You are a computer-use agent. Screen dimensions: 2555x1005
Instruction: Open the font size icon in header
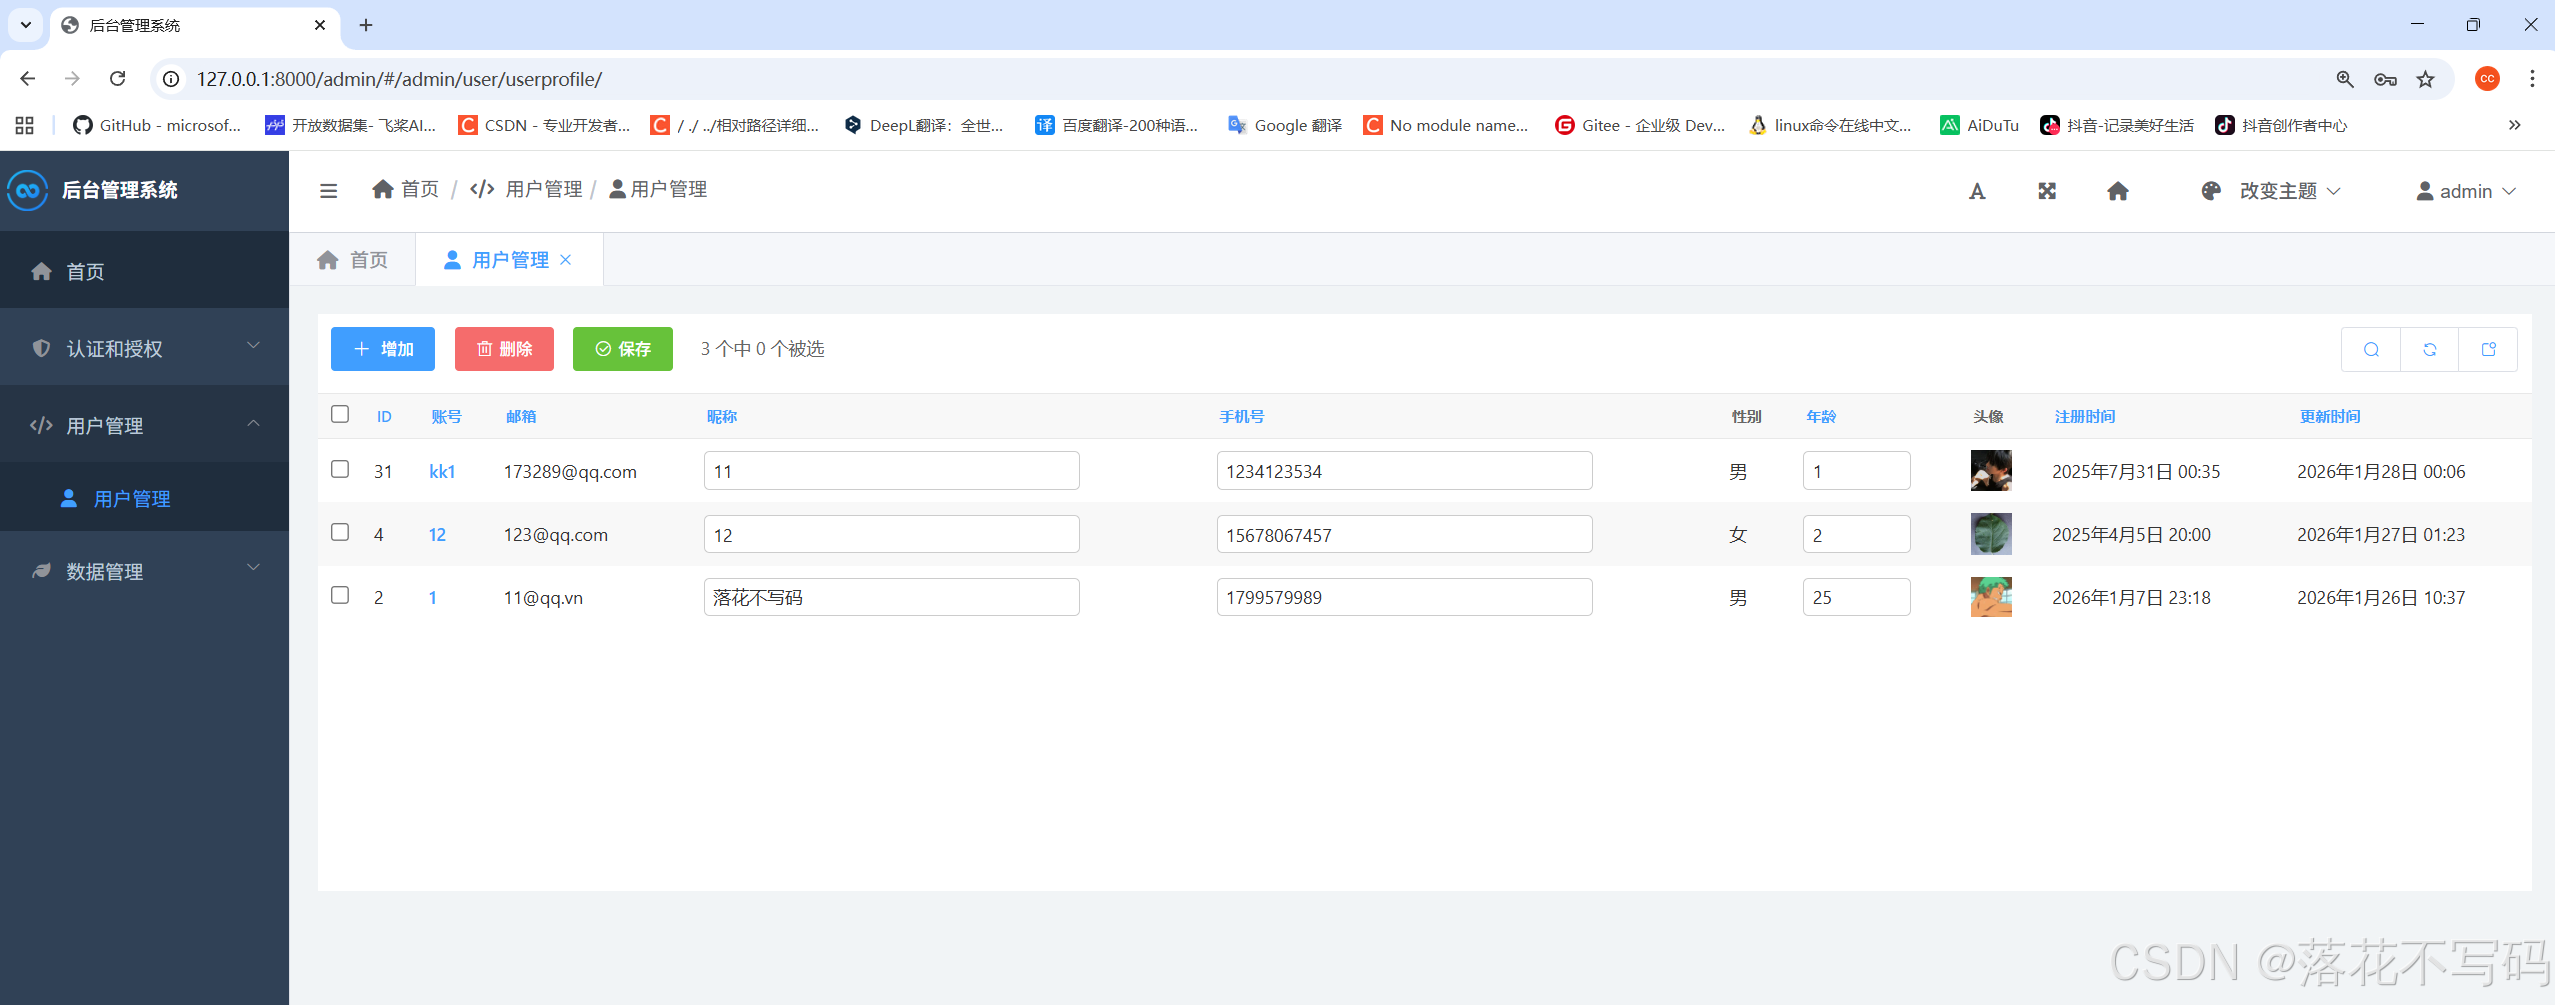click(x=1977, y=191)
